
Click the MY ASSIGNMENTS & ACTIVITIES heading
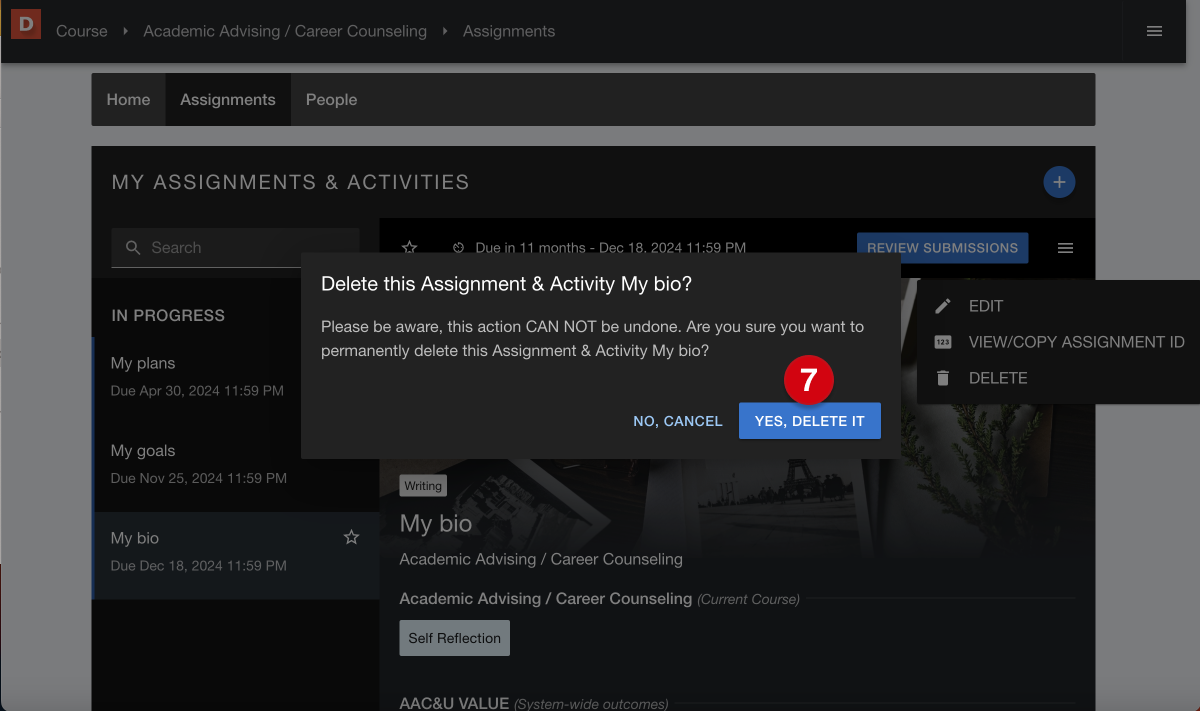pyautogui.click(x=291, y=182)
